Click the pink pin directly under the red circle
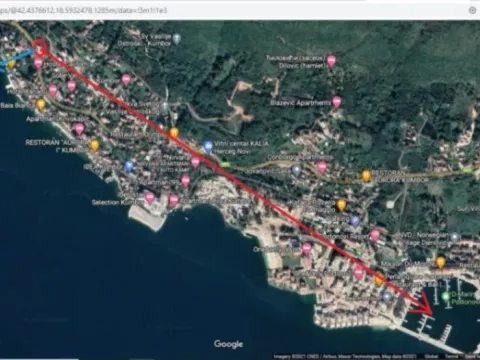The image size is (480, 360). pyautogui.click(x=38, y=63)
